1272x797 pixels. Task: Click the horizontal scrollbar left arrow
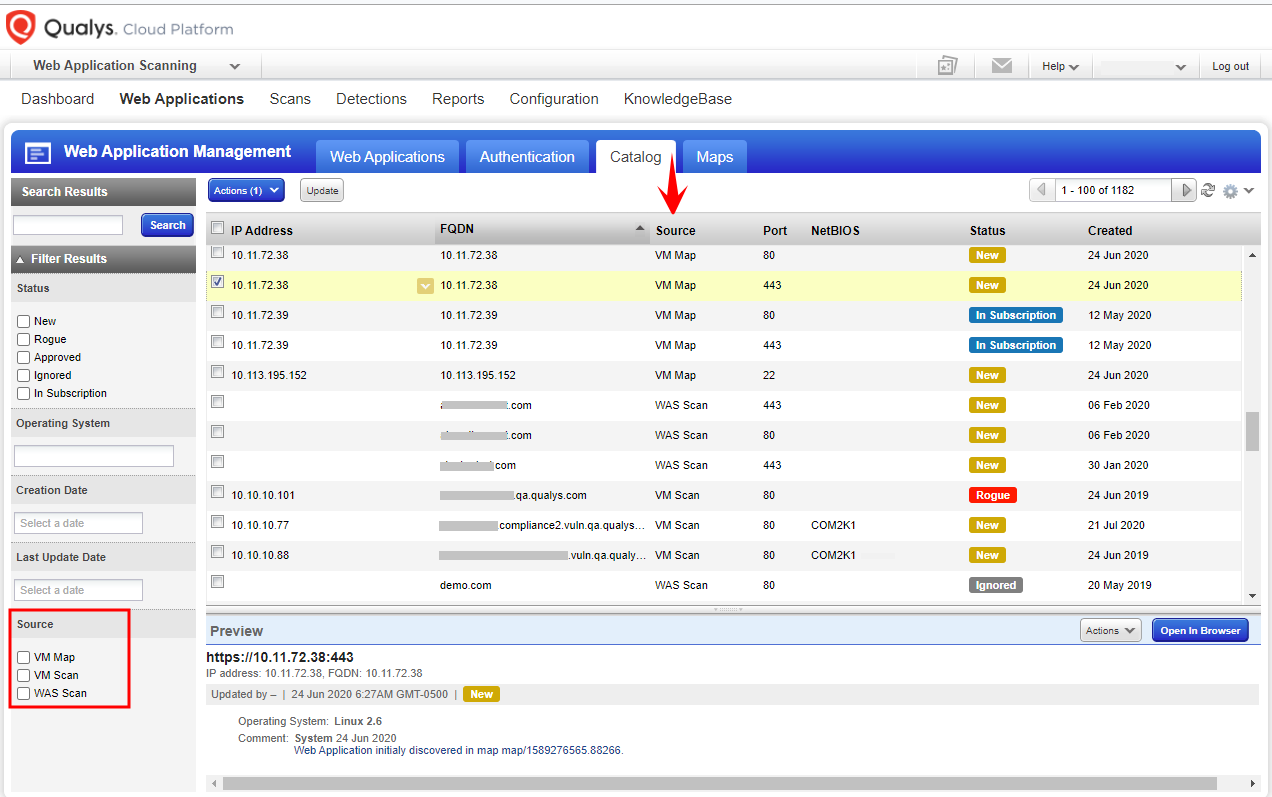pos(214,783)
